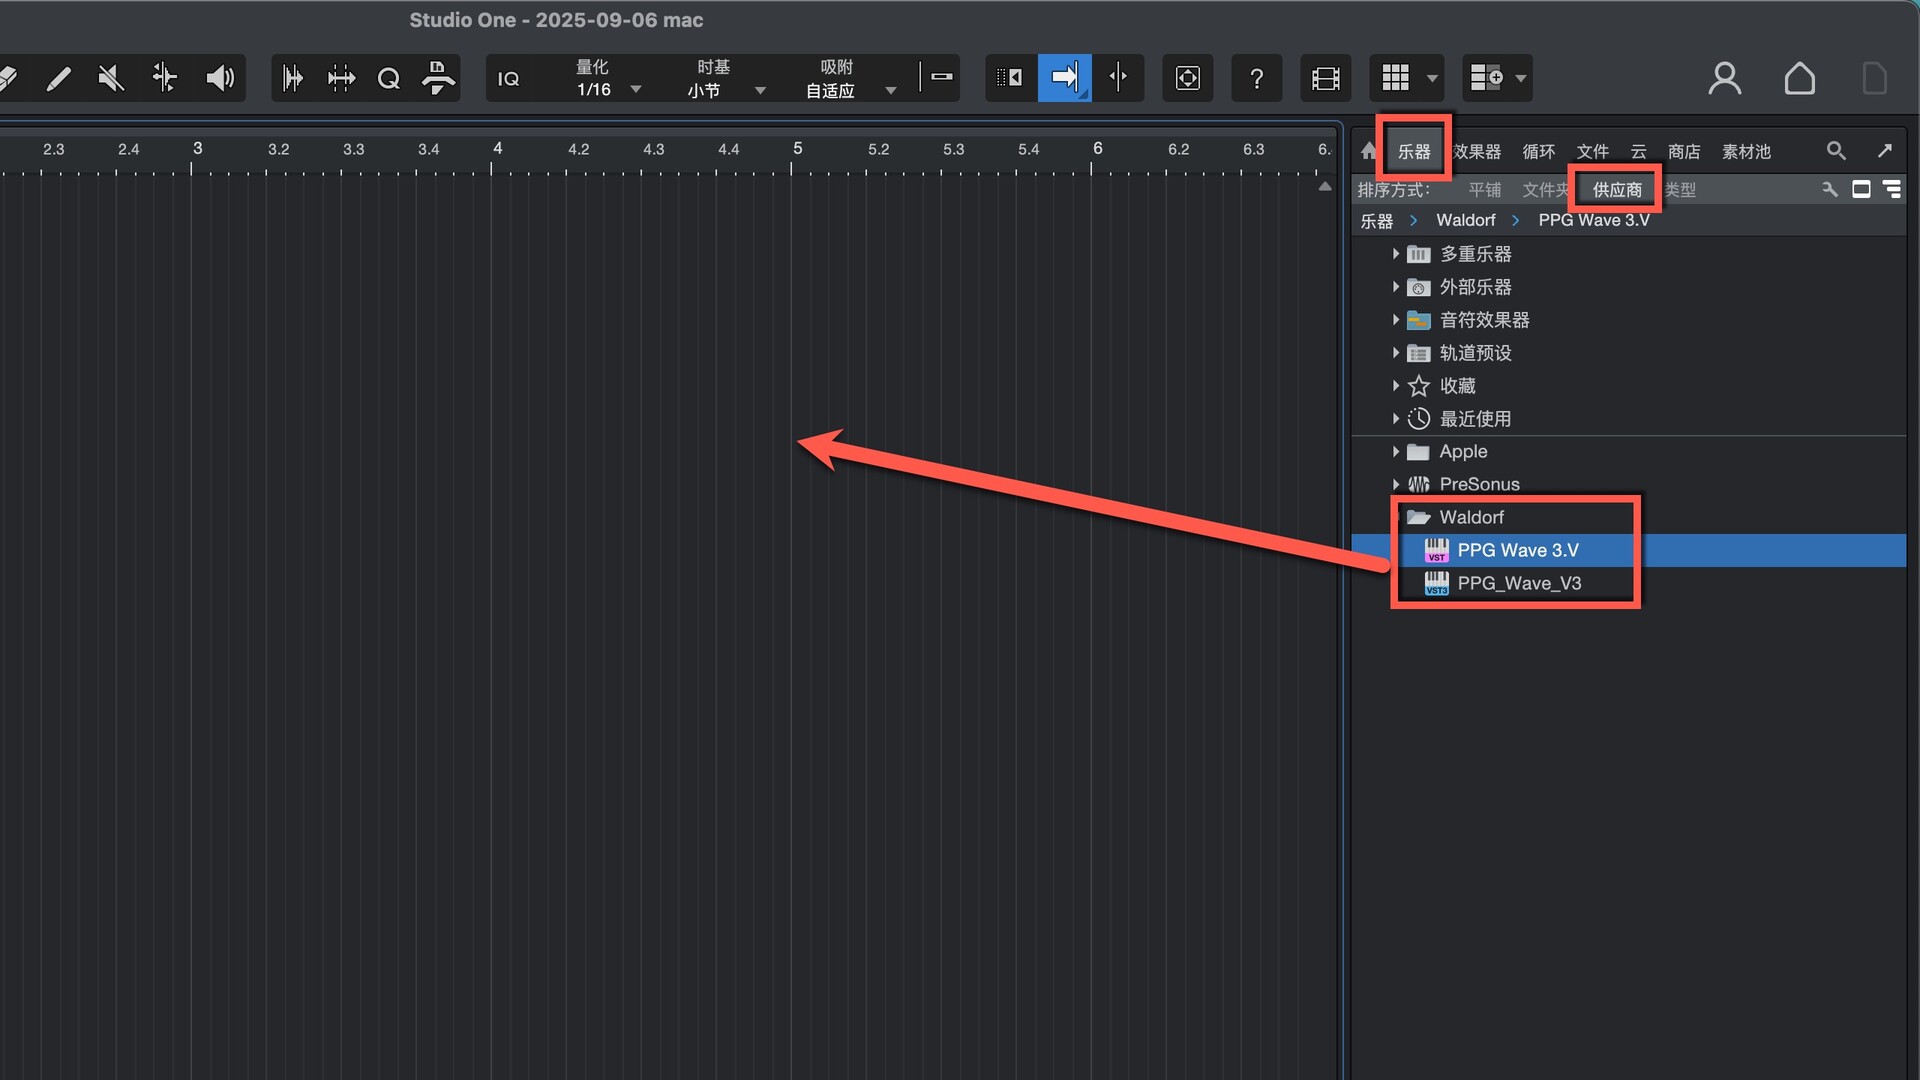Click the zoom-to-fit square icon
The height and width of the screenshot is (1080, 1920).
click(1187, 78)
